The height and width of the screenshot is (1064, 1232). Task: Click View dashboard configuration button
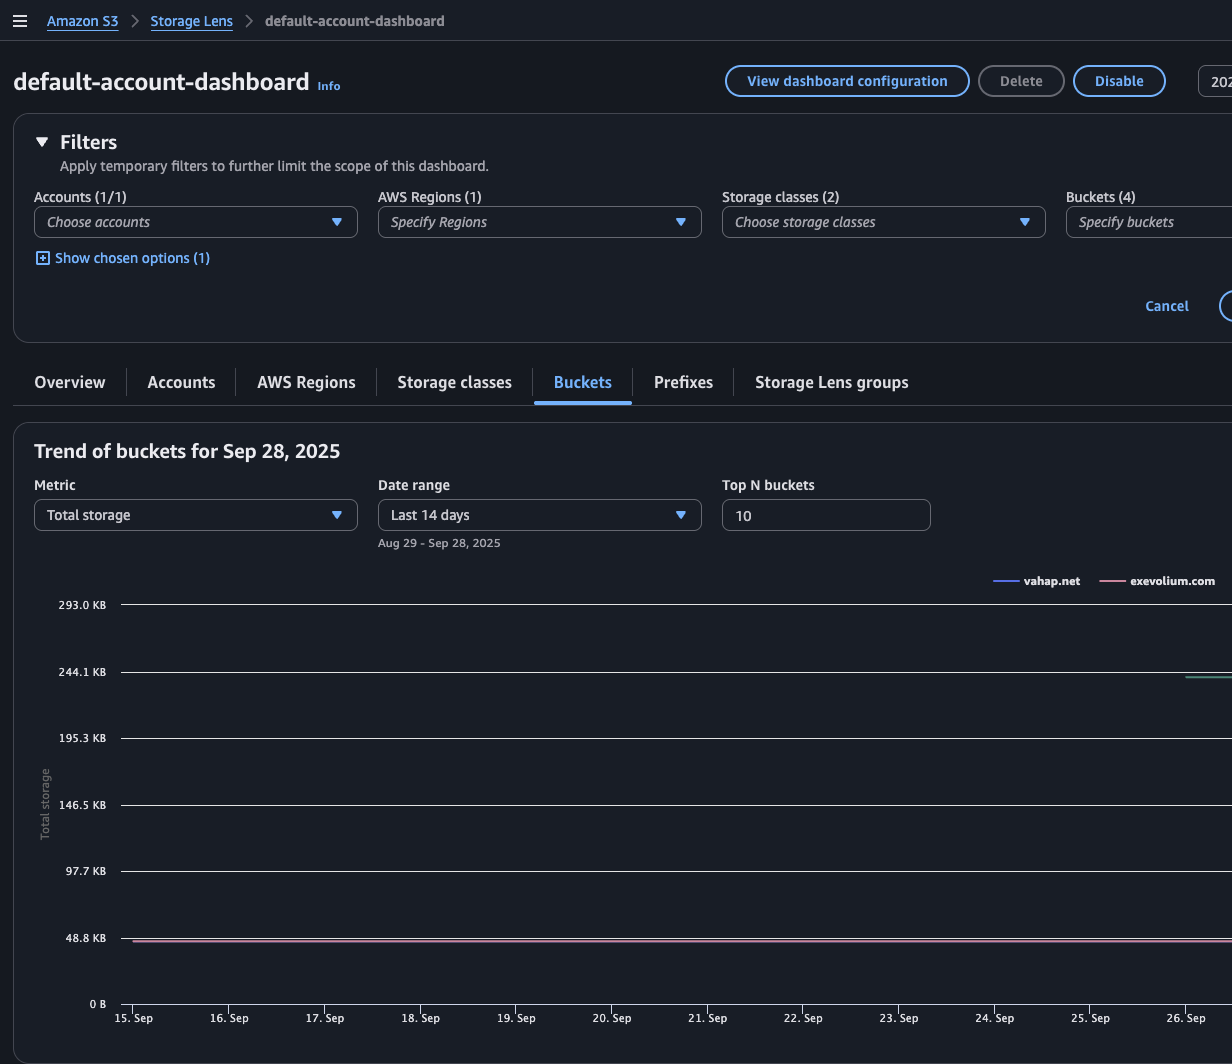click(846, 81)
